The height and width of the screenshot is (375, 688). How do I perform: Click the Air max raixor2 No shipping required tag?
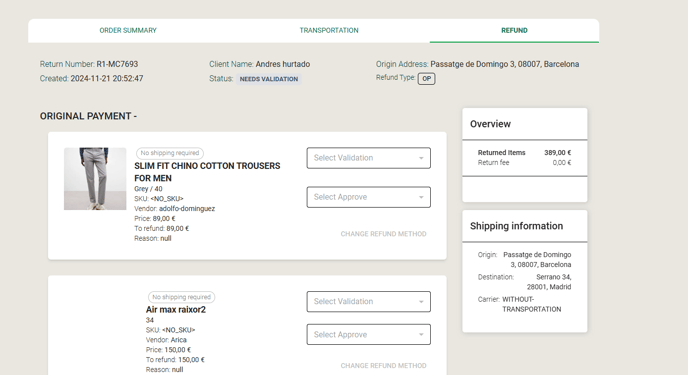tap(181, 297)
